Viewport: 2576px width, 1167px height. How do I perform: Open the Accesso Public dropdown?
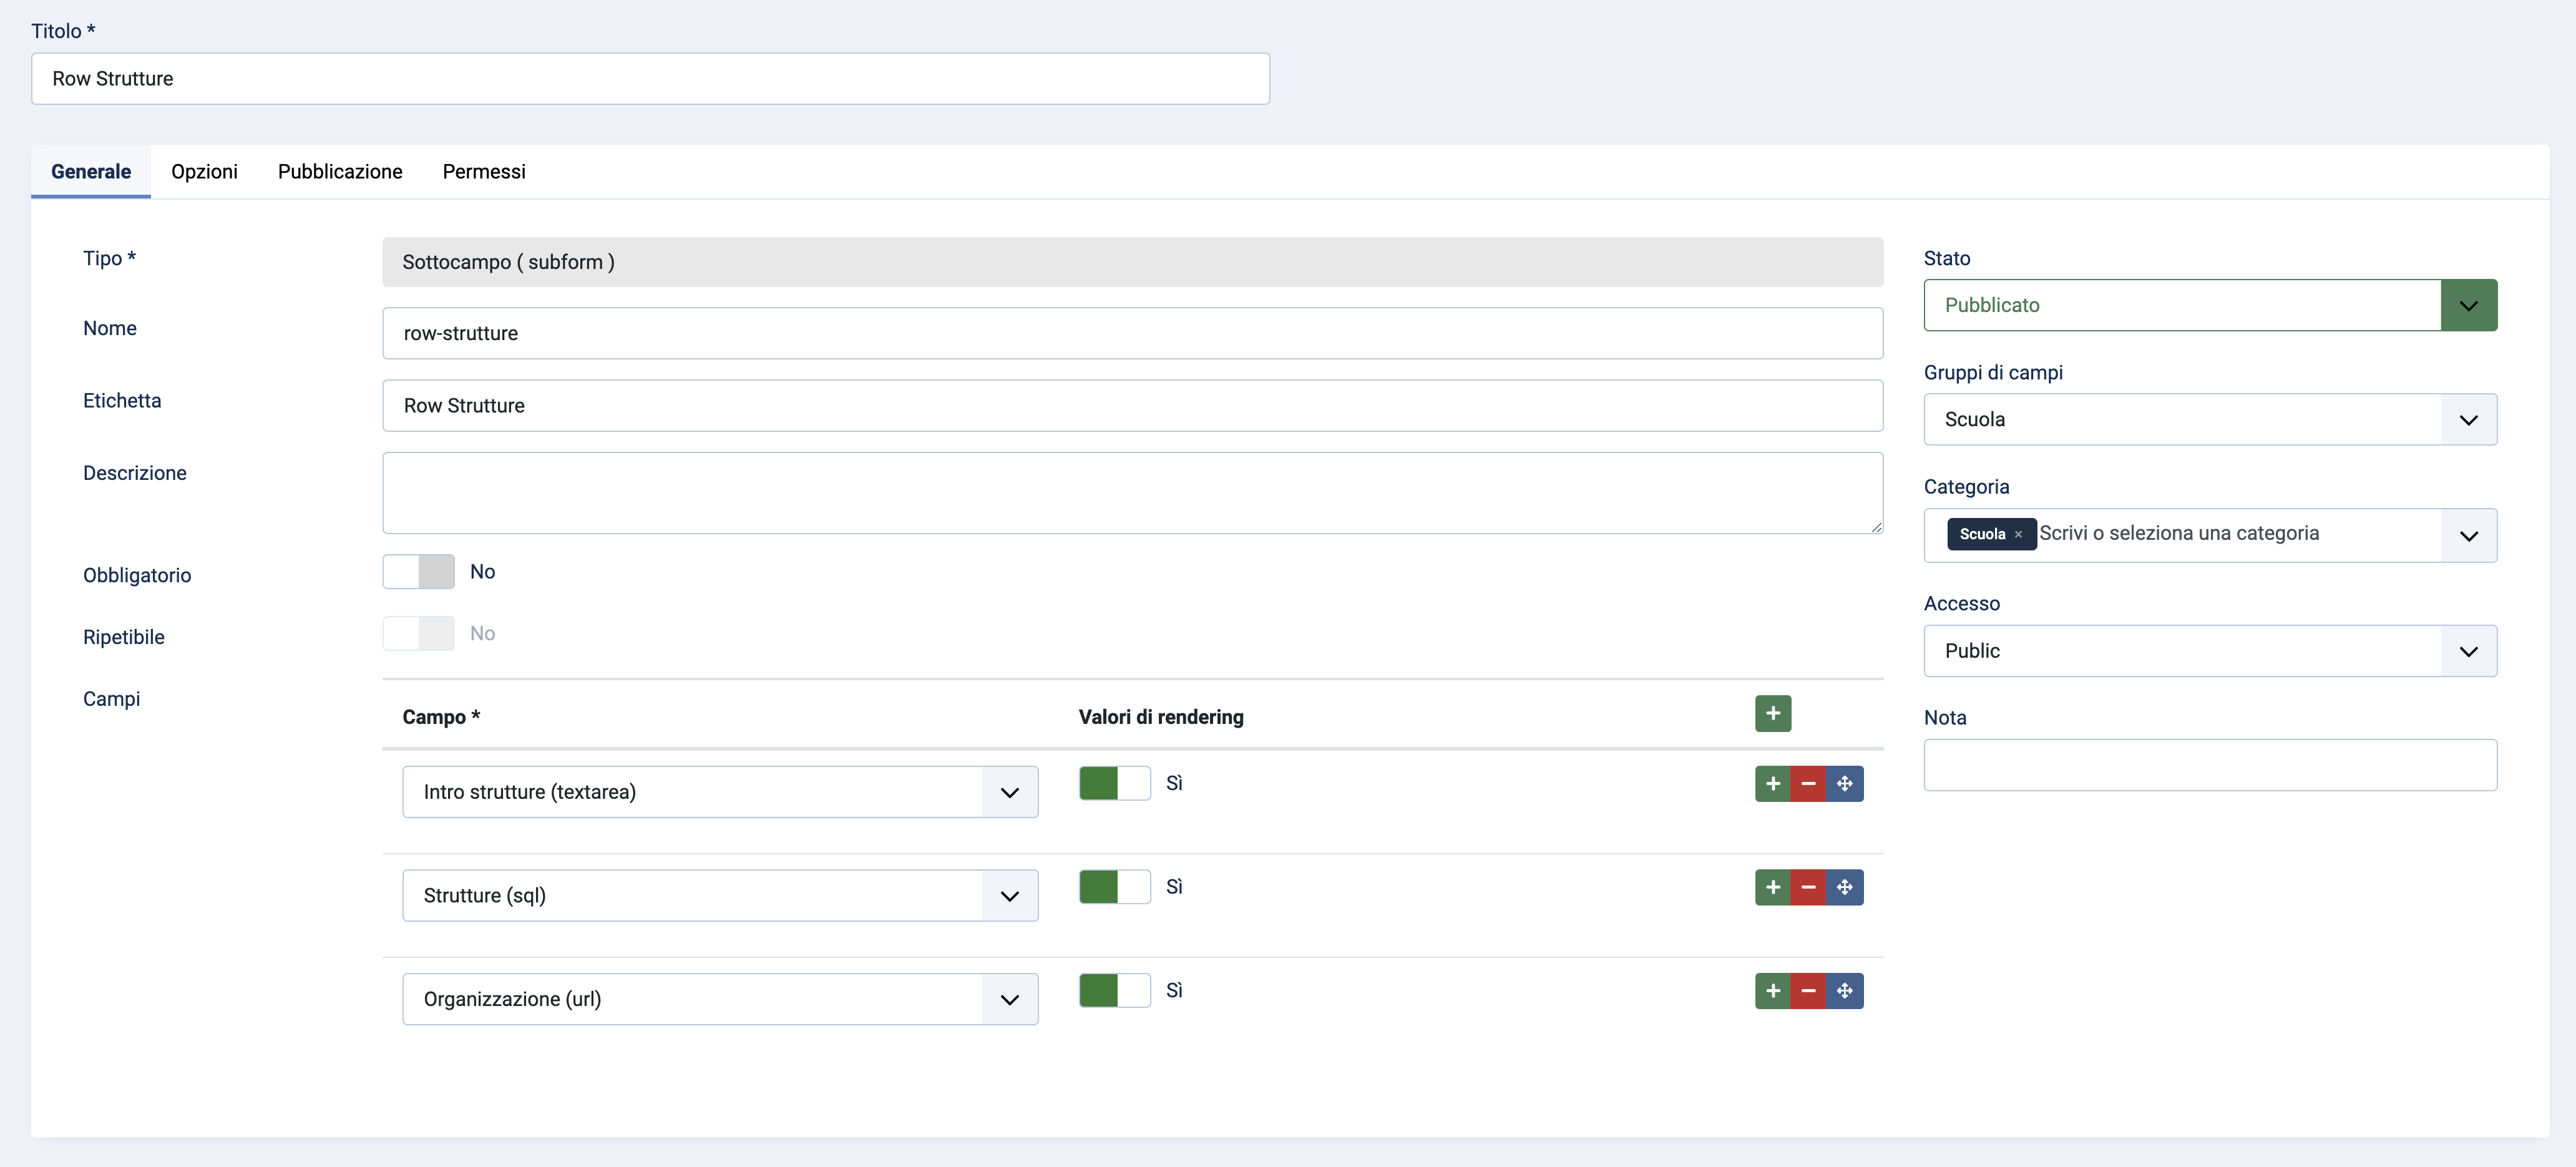click(2210, 651)
